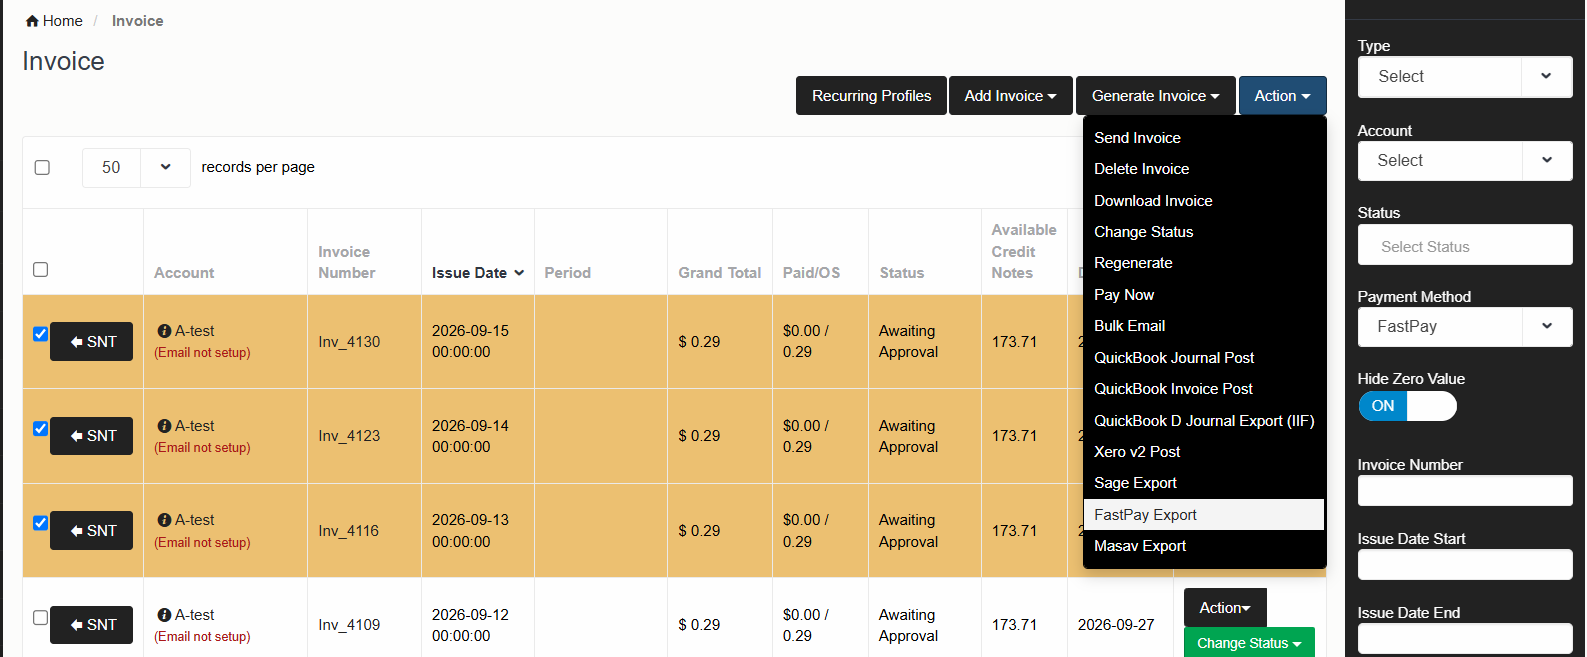
Task: Choose Masav Export menu item
Action: click(1204, 546)
